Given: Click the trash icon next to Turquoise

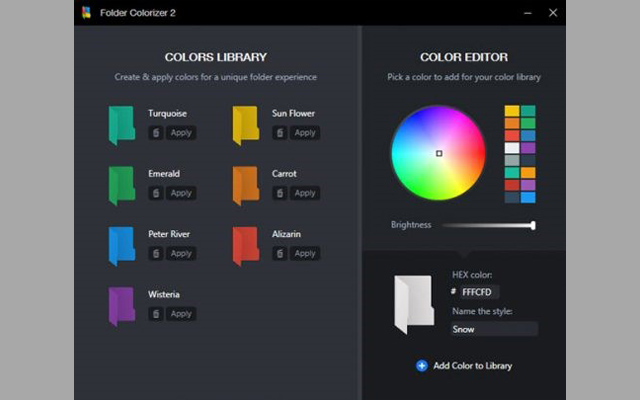Looking at the screenshot, I should coord(156,133).
